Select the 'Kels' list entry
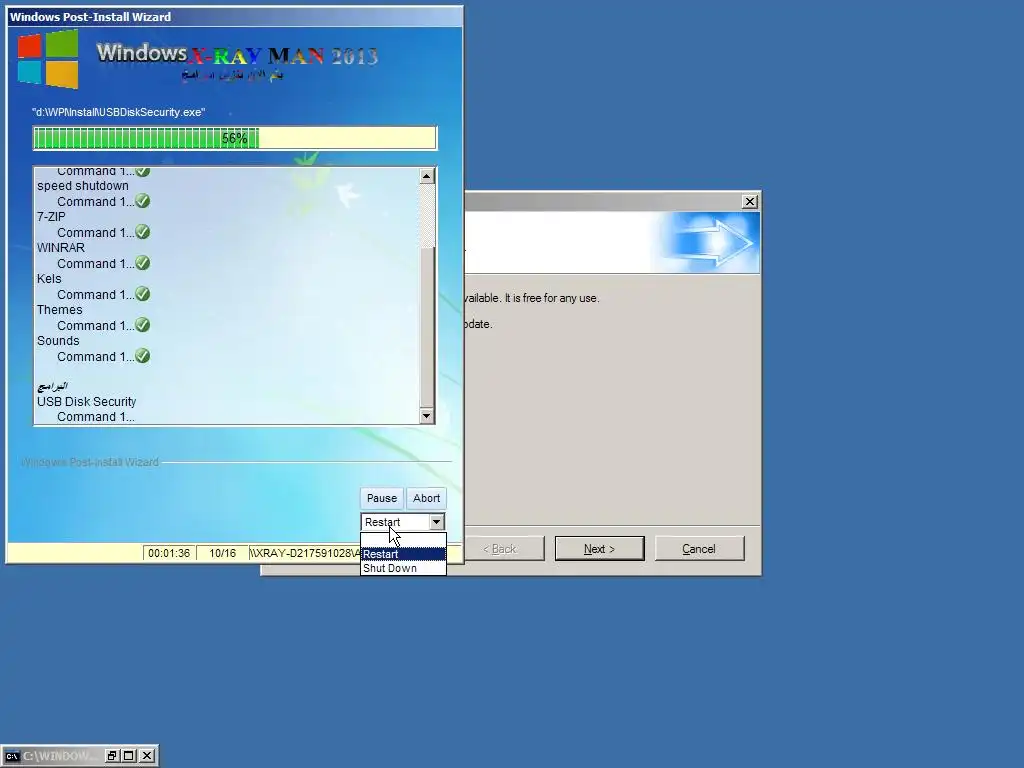 click(x=49, y=278)
